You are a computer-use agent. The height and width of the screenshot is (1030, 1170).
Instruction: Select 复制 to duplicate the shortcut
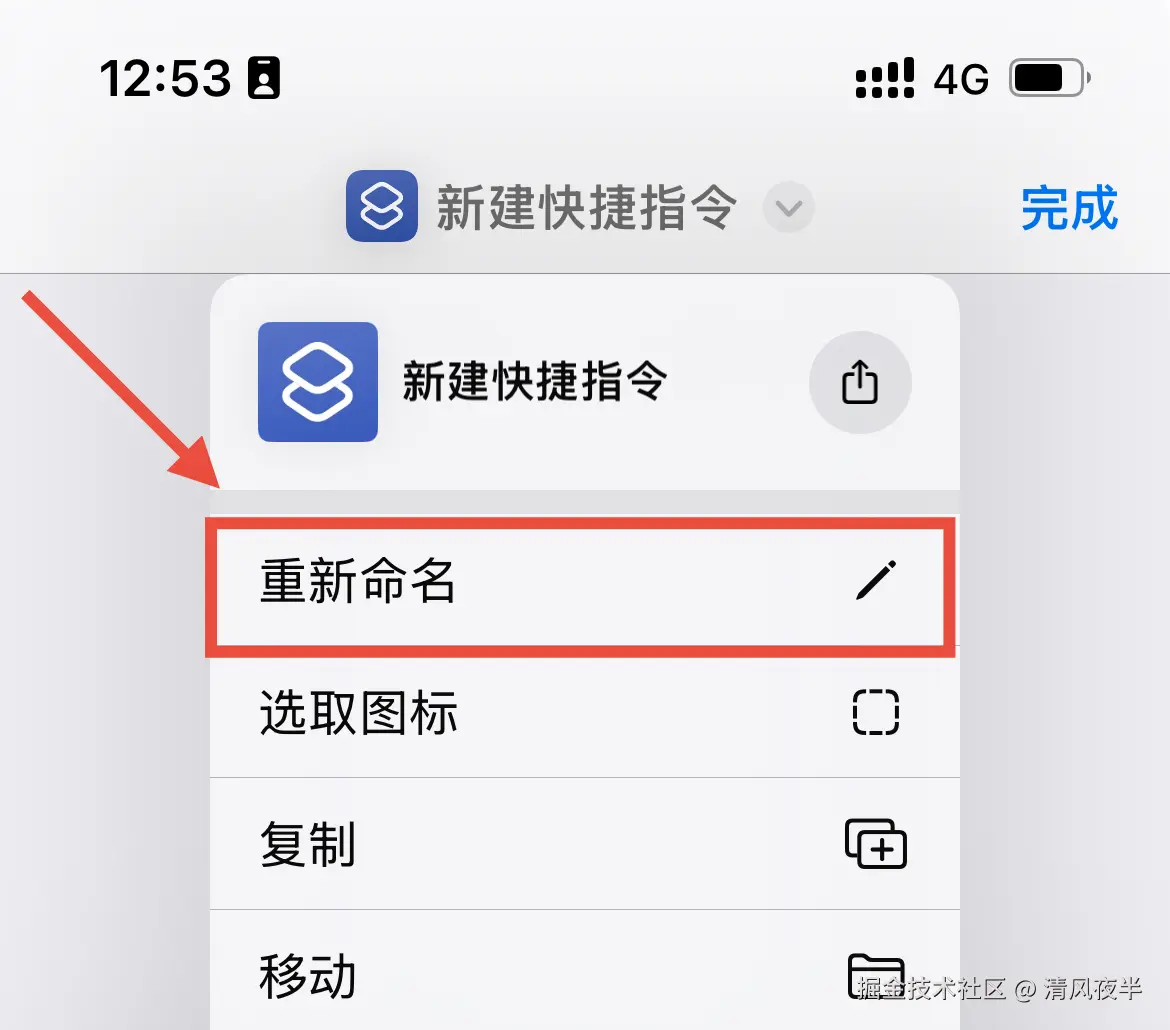pyautogui.click(x=584, y=843)
